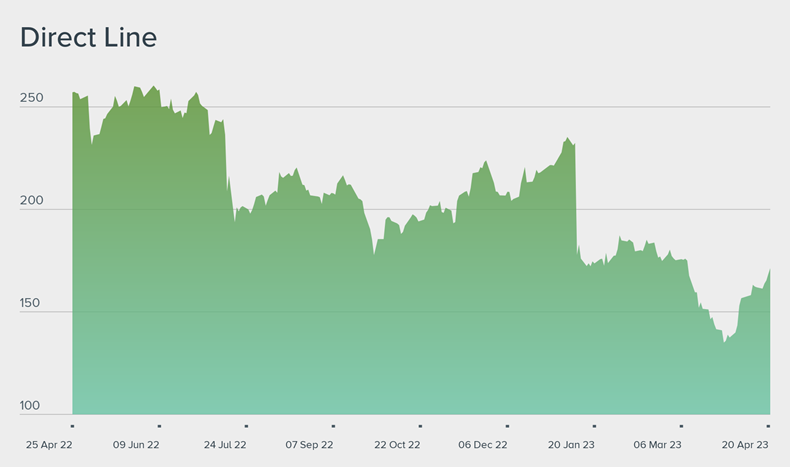The width and height of the screenshot is (790, 467).
Task: Pick the 06 Mar 23 date label
Action: [658, 444]
